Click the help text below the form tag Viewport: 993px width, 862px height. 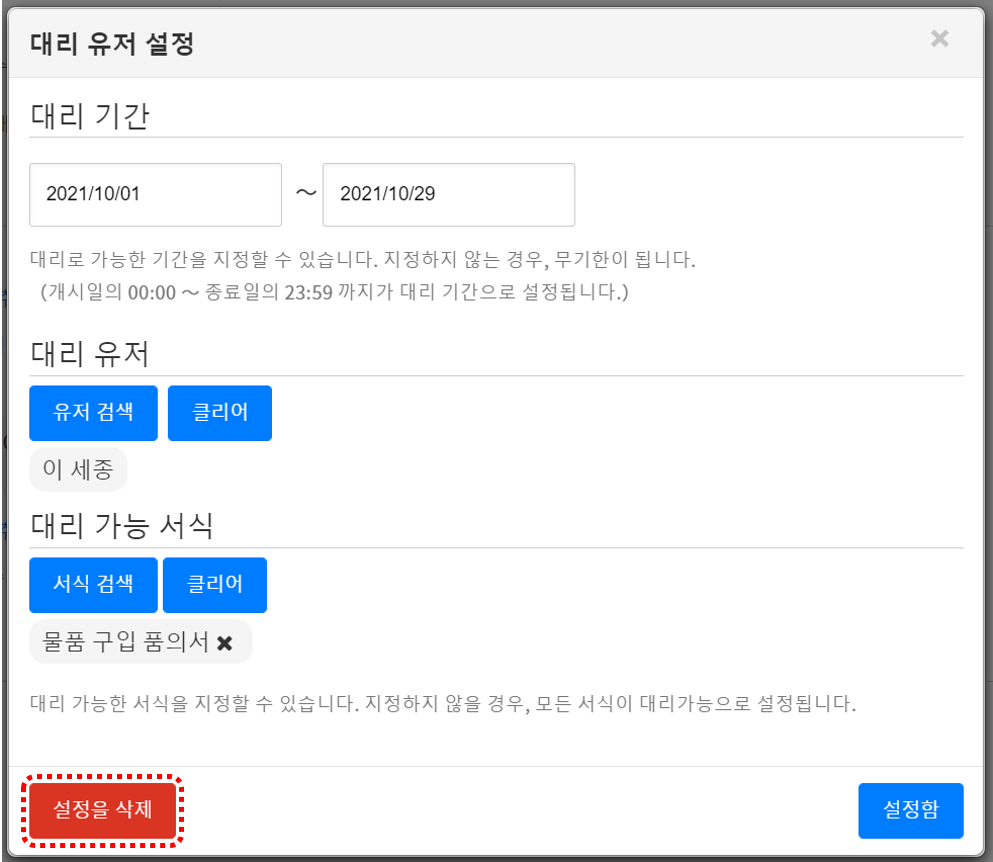pyautogui.click(x=443, y=703)
